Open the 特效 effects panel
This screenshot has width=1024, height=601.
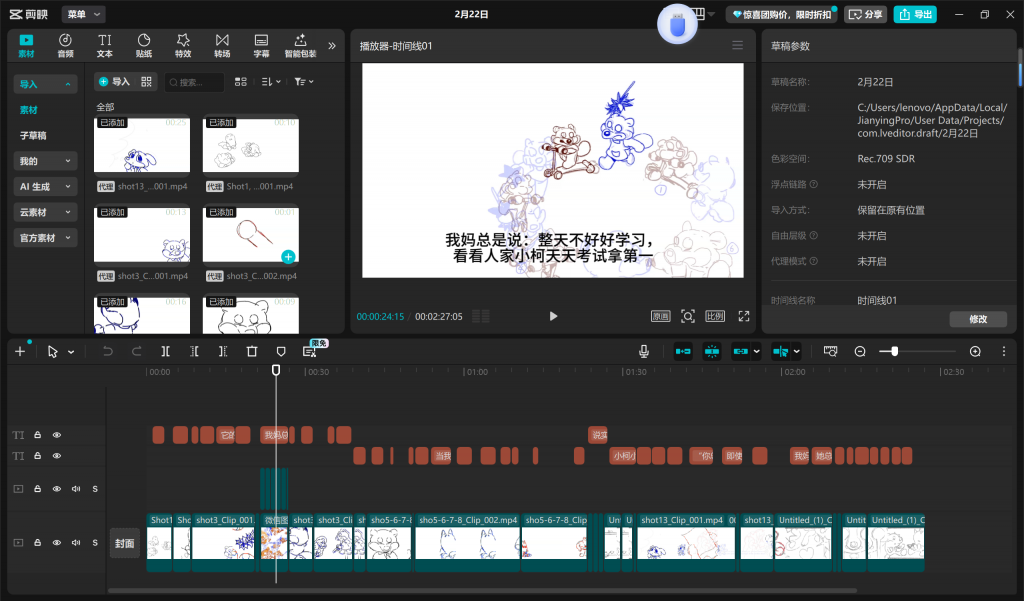pyautogui.click(x=183, y=45)
